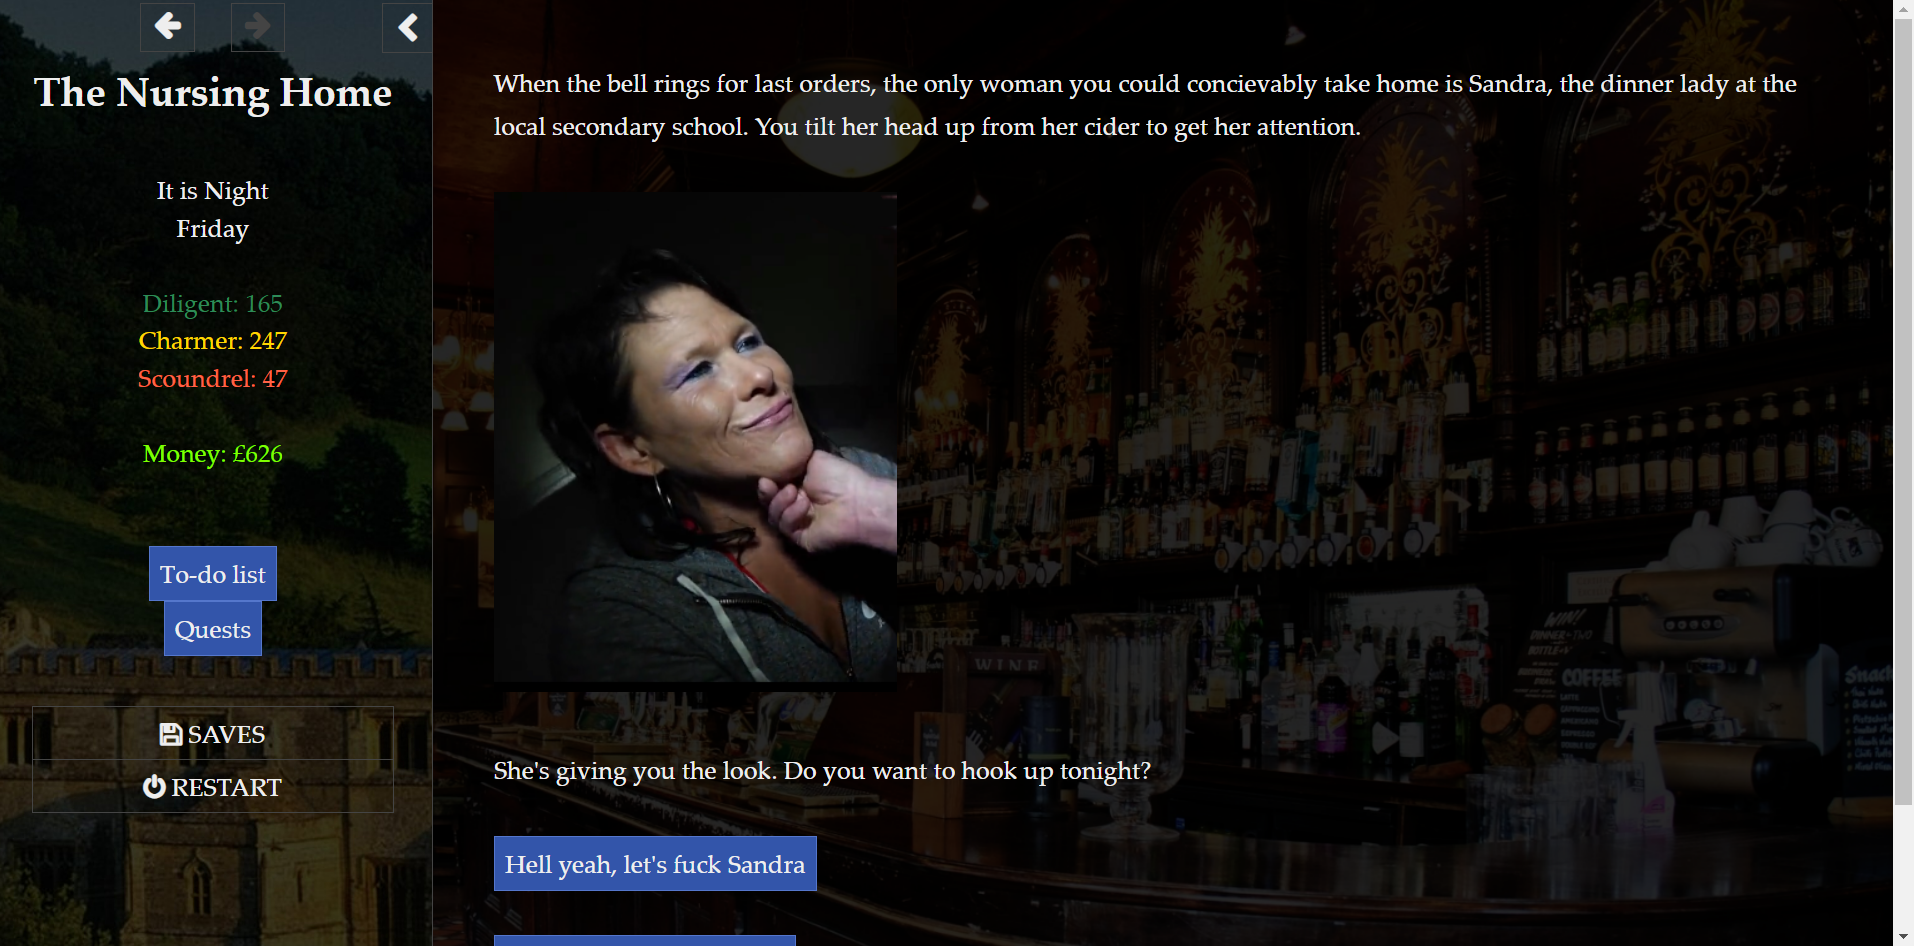1920x946 pixels.
Task: Click the scrollbar down arrow
Action: [1904, 937]
